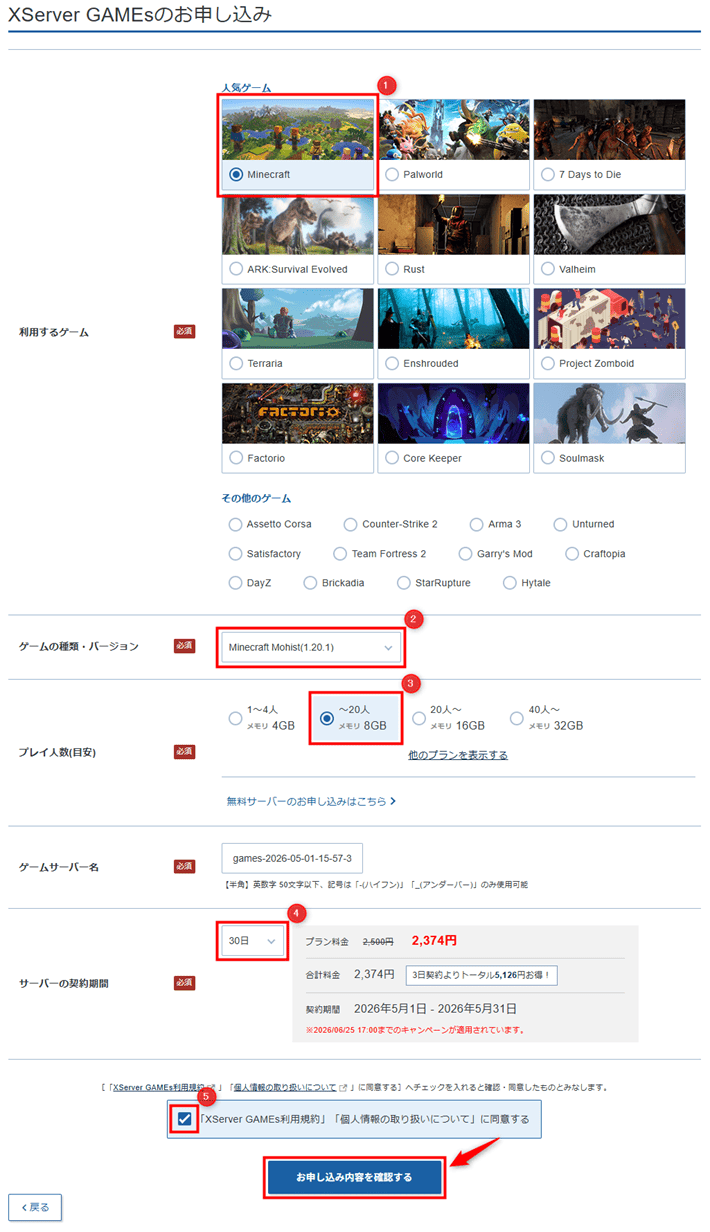Choose Project Zomboid radio button
The height and width of the screenshot is (1232, 710).
coord(547,363)
